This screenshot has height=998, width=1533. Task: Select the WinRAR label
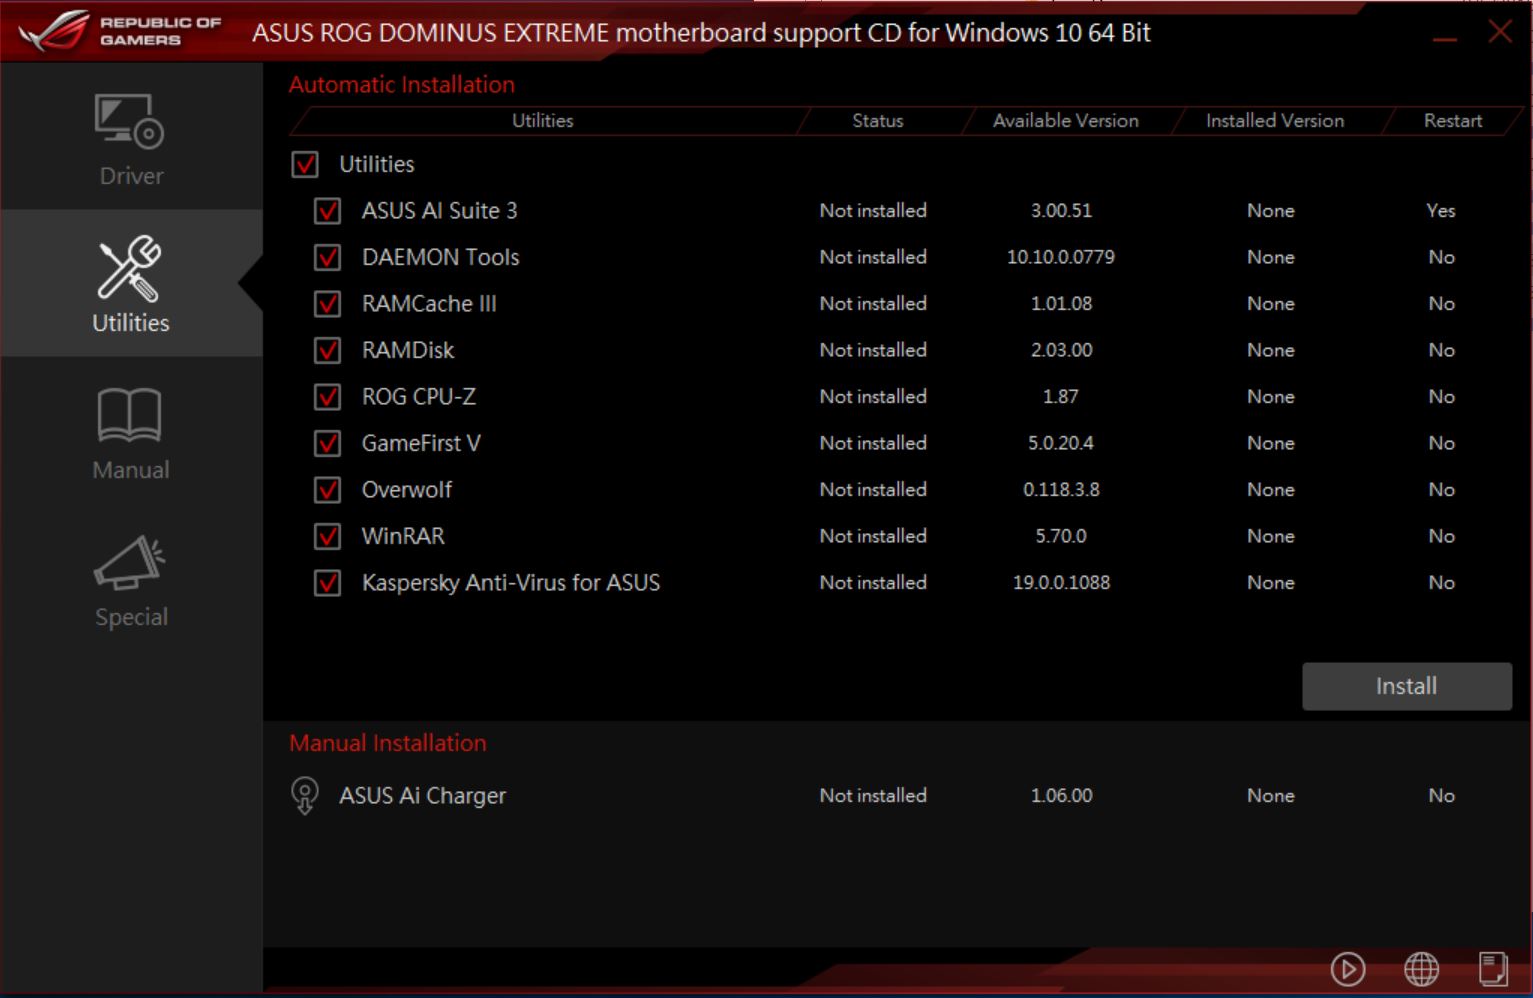403,536
